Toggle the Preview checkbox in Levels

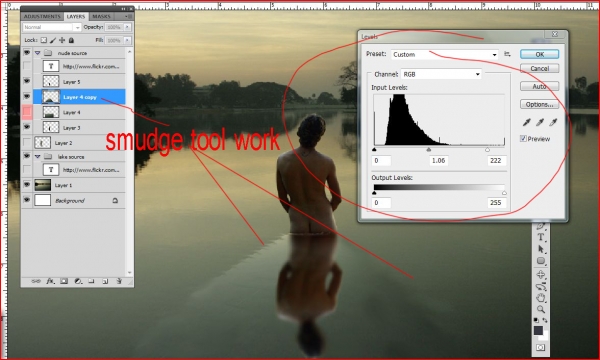pyautogui.click(x=523, y=138)
